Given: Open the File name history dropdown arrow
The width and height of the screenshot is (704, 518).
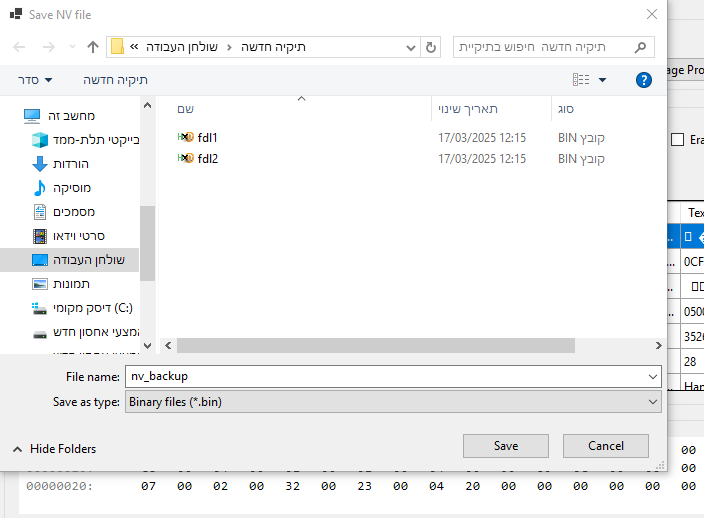Looking at the screenshot, I should click(x=653, y=376).
